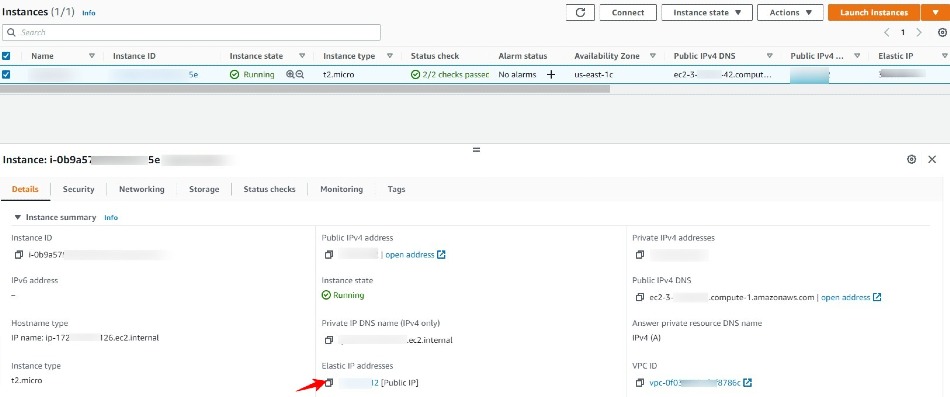
Task: Open table preferences gear icon
Action: pos(942,33)
